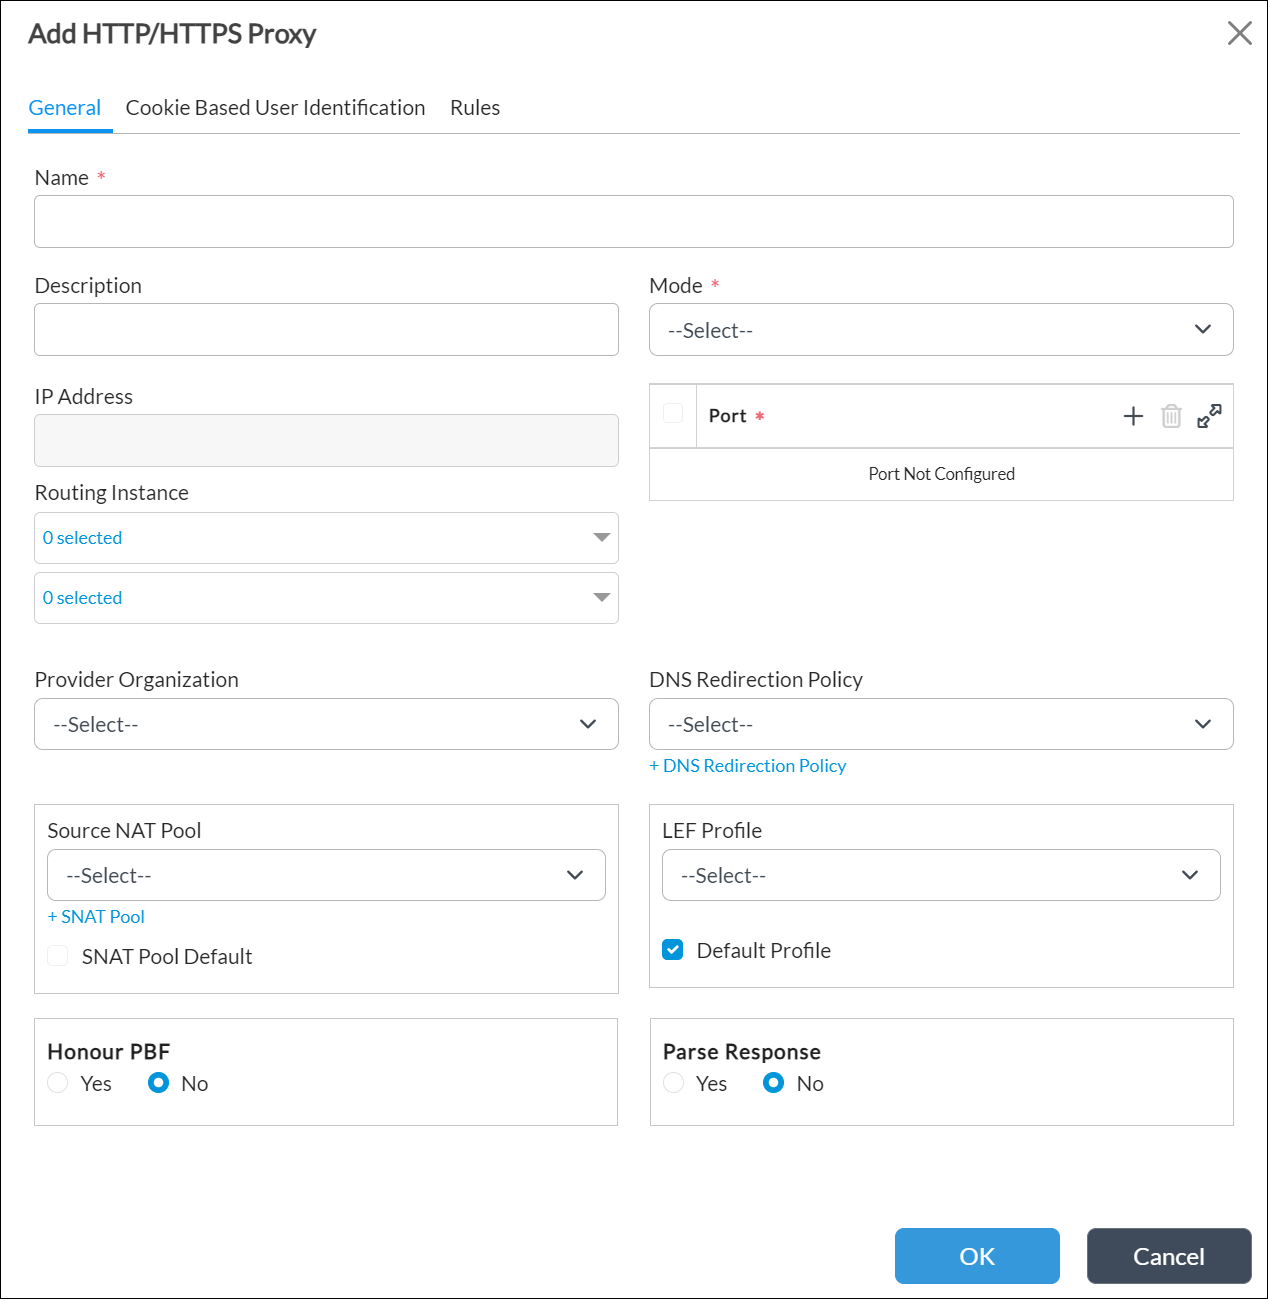1268x1299 pixels.
Task: Switch to Cookie Based User Identification tab
Action: pos(275,108)
